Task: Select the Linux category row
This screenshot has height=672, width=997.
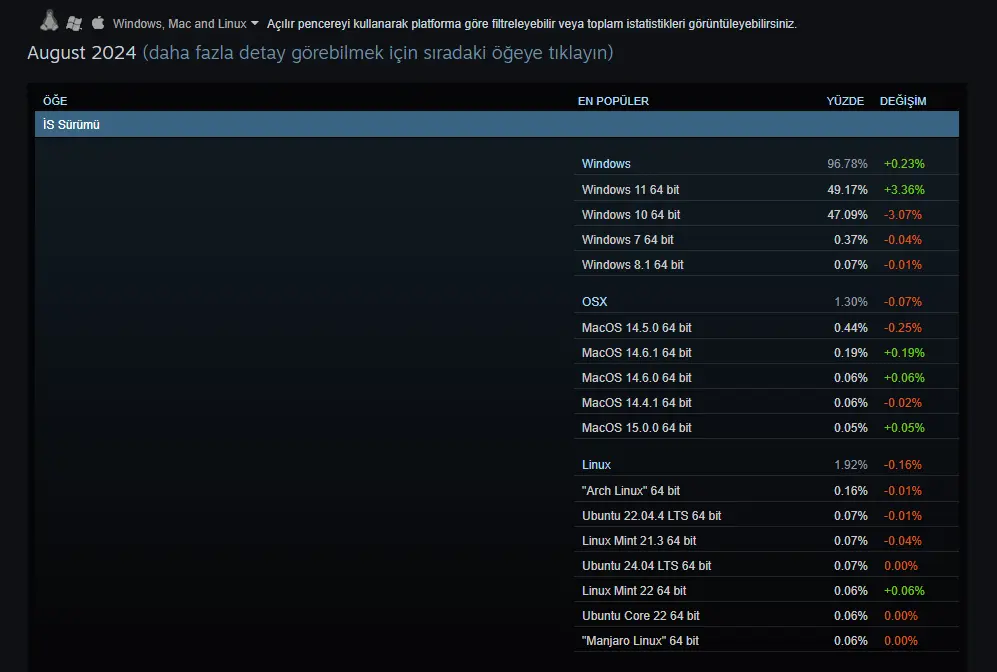Action: pyautogui.click(x=766, y=465)
